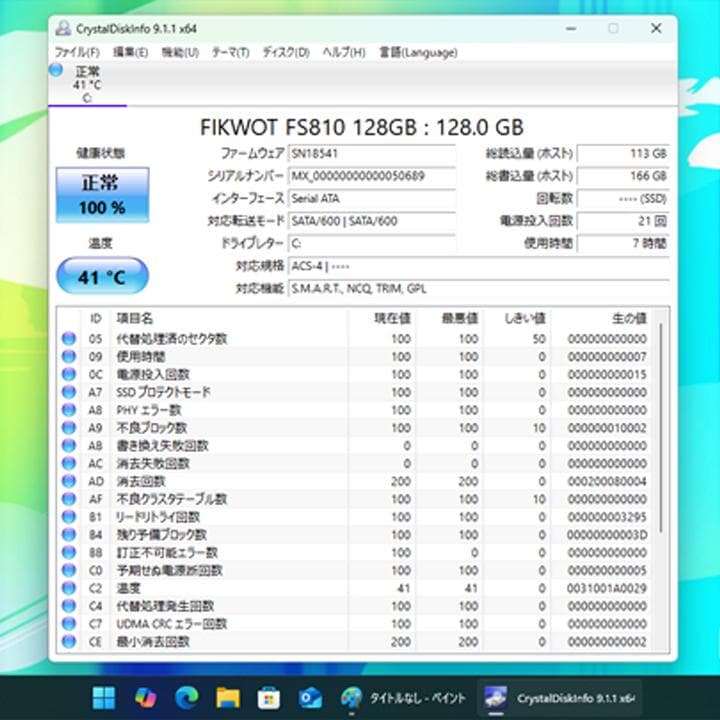Open Outlook from the taskbar
Screen dimensions: 720x720
point(310,698)
